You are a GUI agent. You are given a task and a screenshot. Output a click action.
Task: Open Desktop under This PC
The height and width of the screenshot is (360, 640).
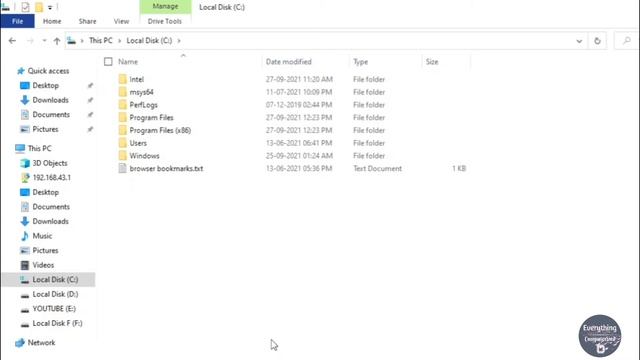coord(45,192)
